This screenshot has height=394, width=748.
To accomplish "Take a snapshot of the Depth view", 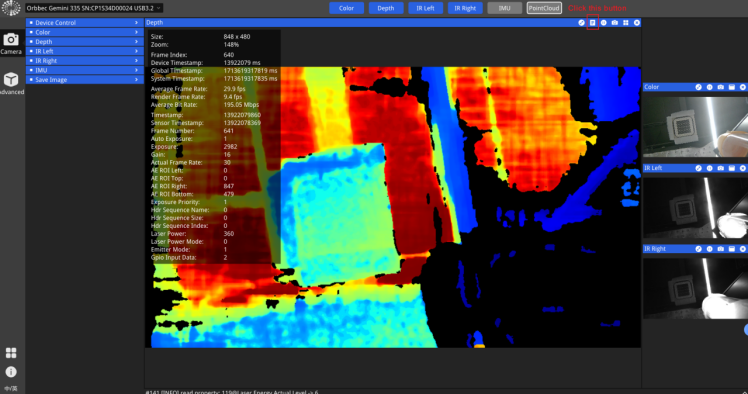I will (x=614, y=22).
